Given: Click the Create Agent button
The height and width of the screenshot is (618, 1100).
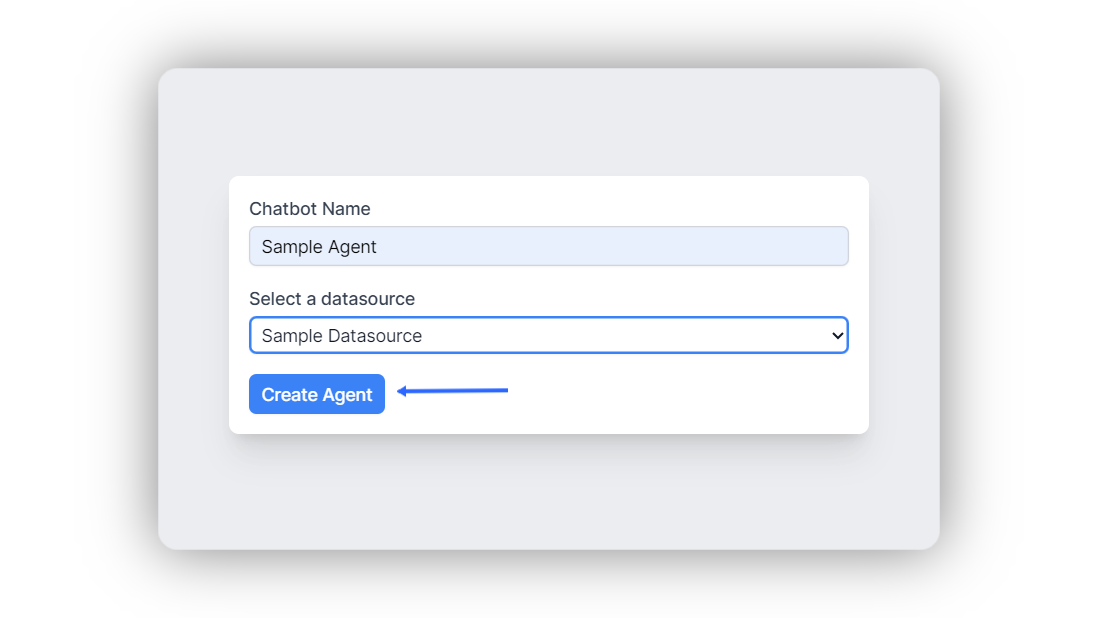Looking at the screenshot, I should 317,394.
